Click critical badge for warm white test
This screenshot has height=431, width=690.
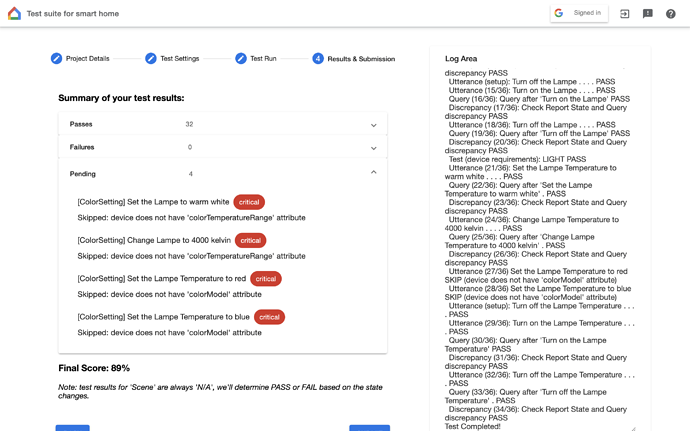pyautogui.click(x=249, y=202)
